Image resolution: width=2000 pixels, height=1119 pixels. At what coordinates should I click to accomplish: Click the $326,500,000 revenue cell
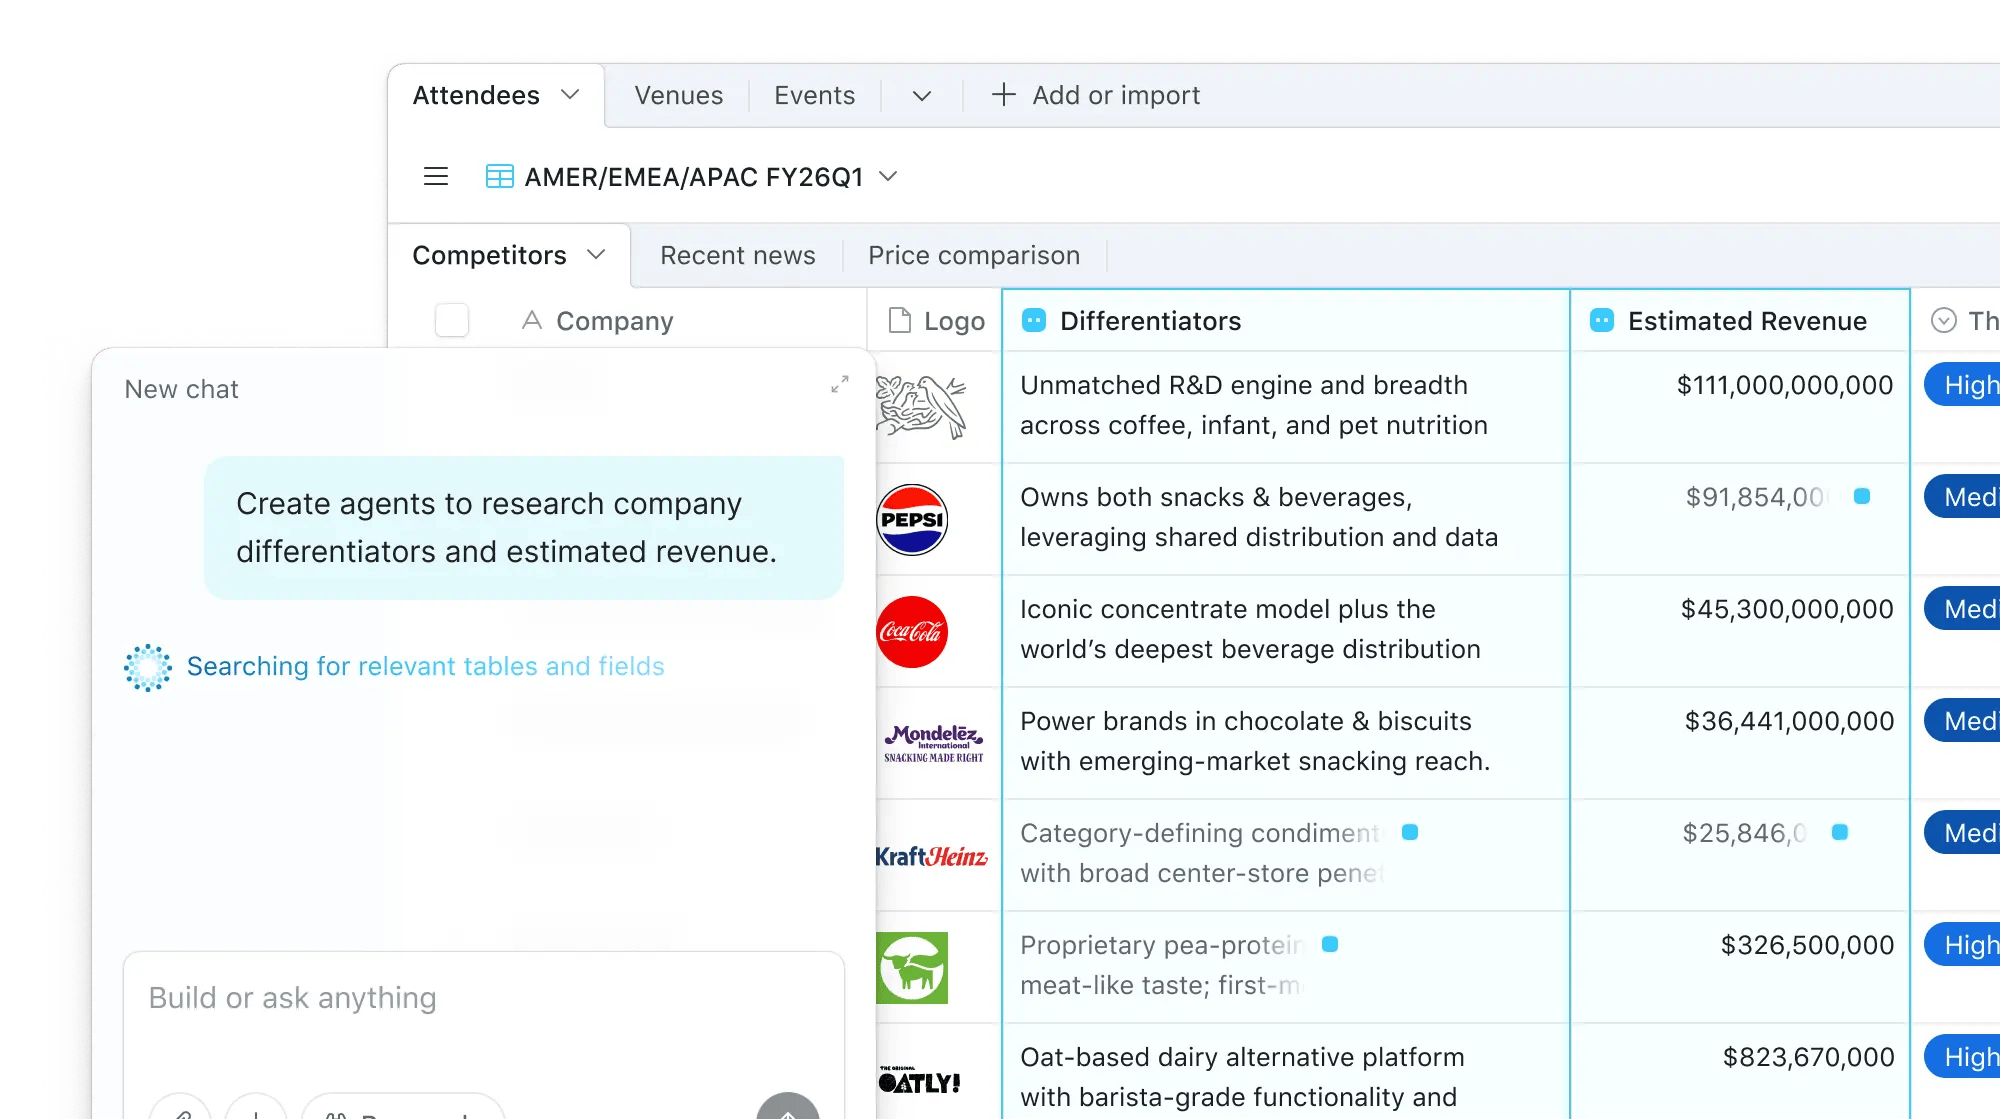(x=1740, y=967)
